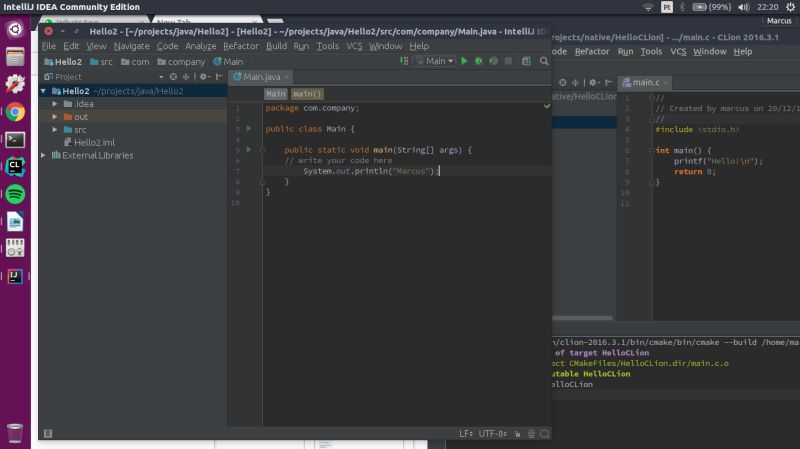Stop the running process with the square icon
Screen dimensions: 800x449
pyautogui.click(x=508, y=61)
